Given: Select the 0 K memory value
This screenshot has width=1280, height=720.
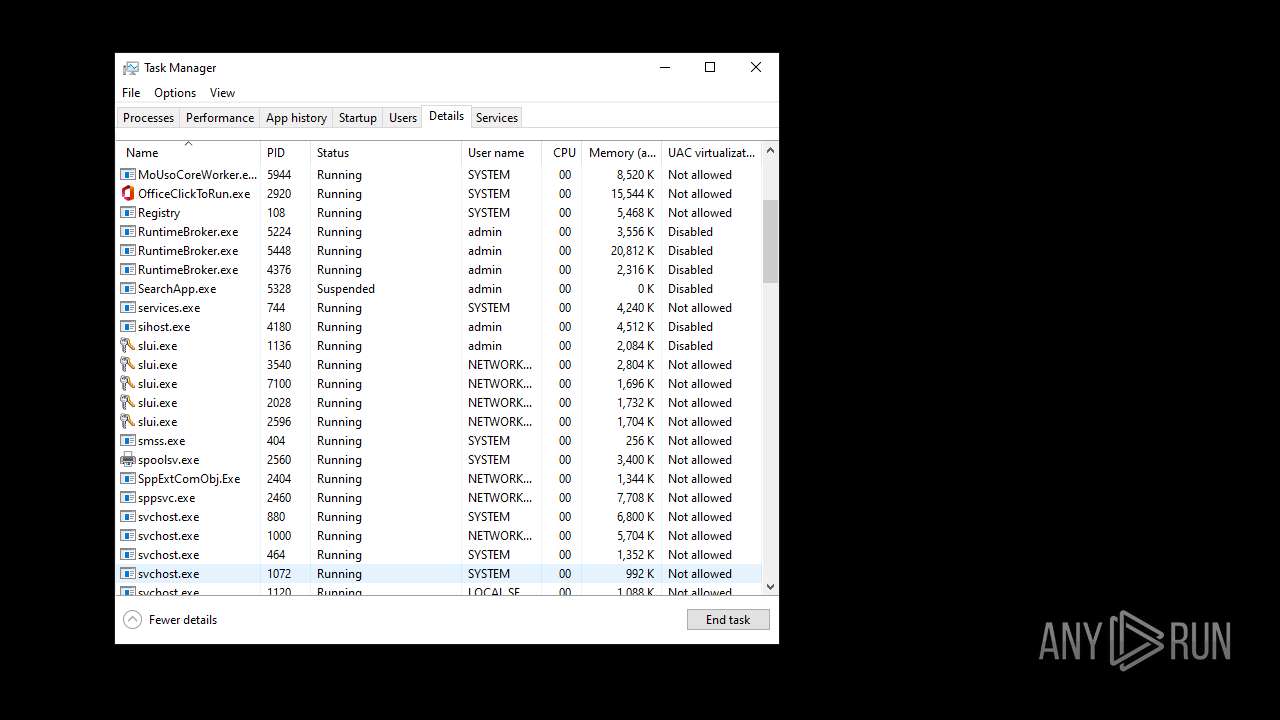Looking at the screenshot, I should (646, 289).
